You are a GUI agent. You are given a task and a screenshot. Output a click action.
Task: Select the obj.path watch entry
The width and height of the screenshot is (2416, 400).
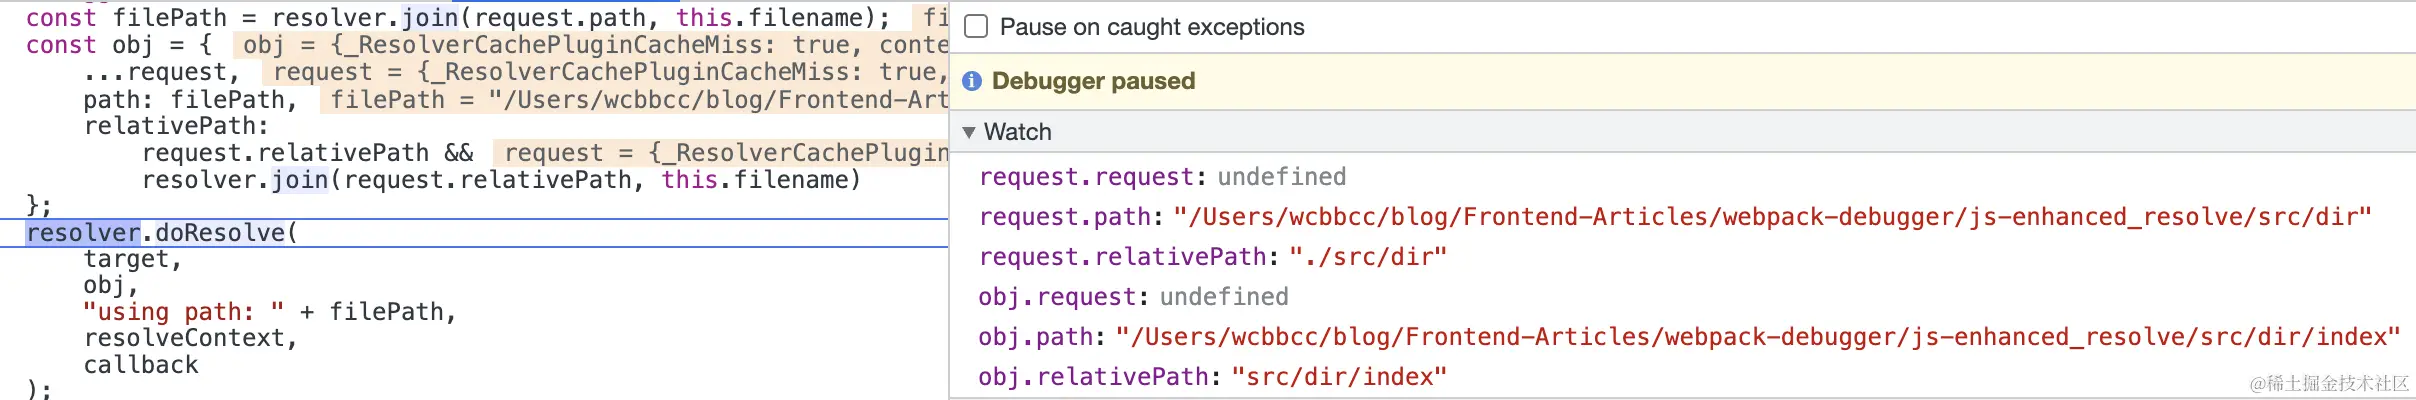[x=1689, y=337]
